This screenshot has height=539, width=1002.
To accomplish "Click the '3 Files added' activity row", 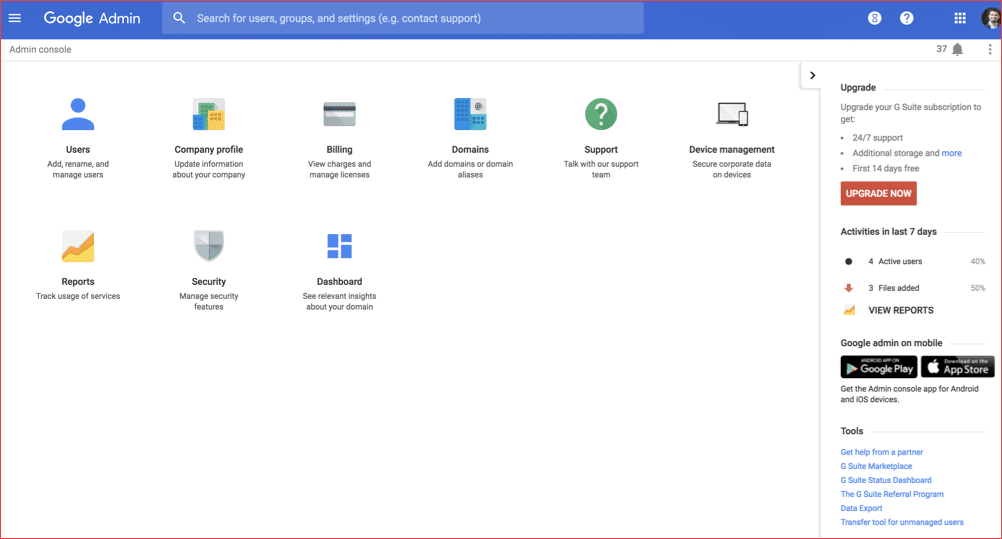I will [914, 288].
